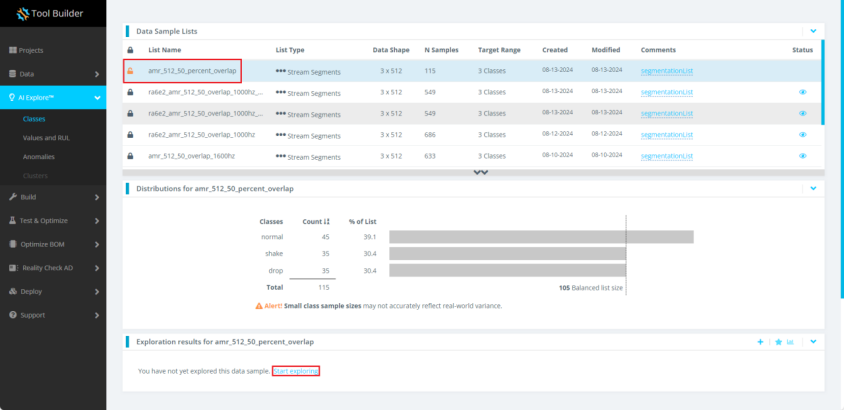The height and width of the screenshot is (410, 844).
Task: Click the Tool Builder logo
Action: [x=49, y=13]
